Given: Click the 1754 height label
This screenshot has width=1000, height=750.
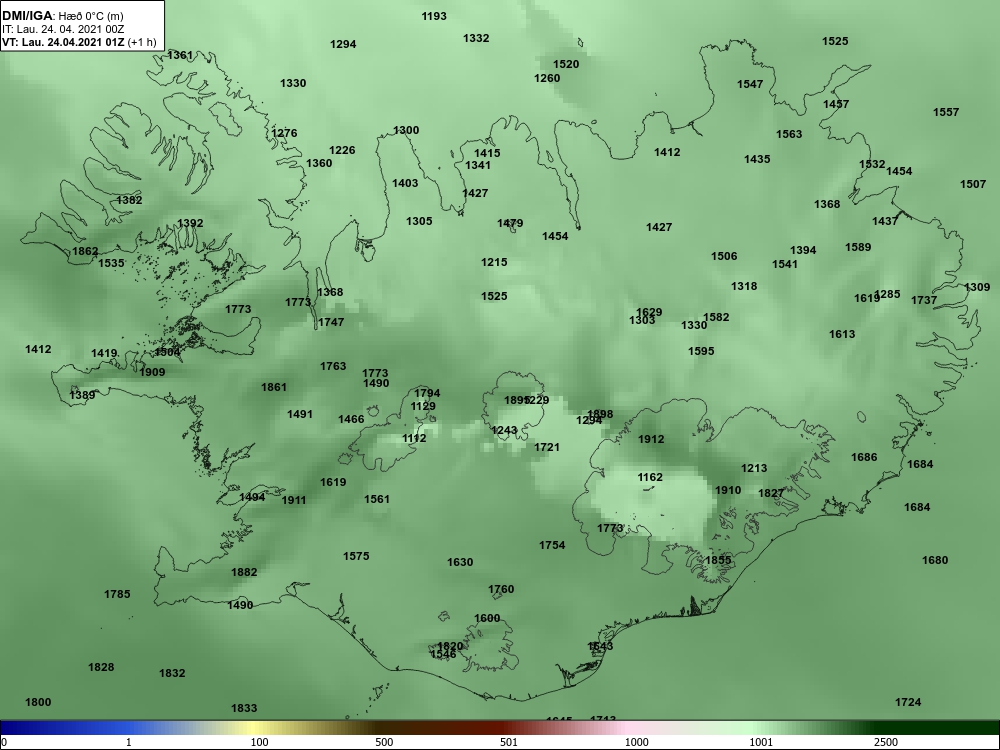Looking at the screenshot, I should pos(552,545).
